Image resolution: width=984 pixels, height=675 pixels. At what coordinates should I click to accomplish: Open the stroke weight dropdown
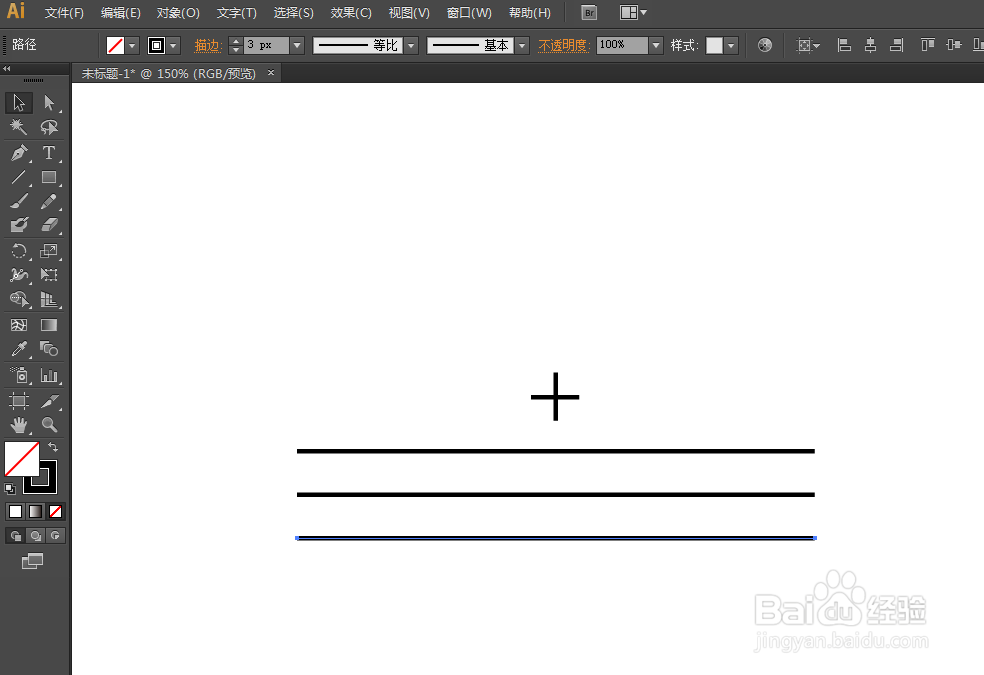click(x=296, y=45)
